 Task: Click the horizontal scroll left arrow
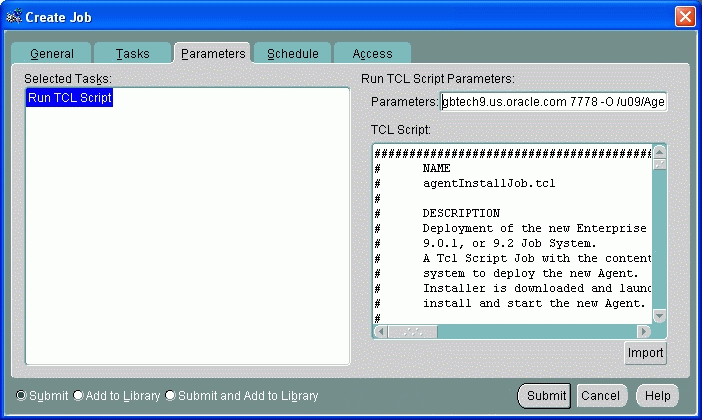coord(381,331)
